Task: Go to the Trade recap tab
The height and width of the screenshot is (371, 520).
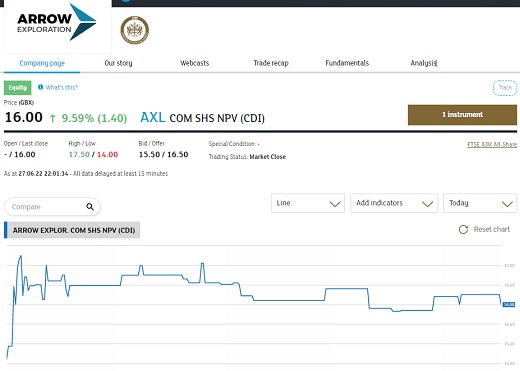Action: pos(271,63)
